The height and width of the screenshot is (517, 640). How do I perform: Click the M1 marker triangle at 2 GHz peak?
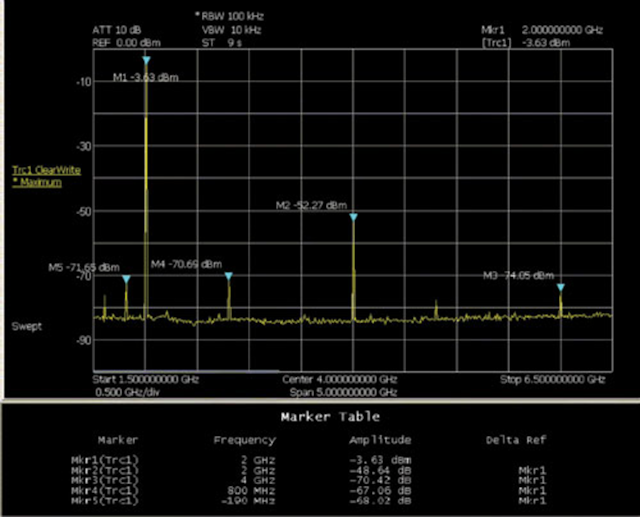(x=147, y=60)
